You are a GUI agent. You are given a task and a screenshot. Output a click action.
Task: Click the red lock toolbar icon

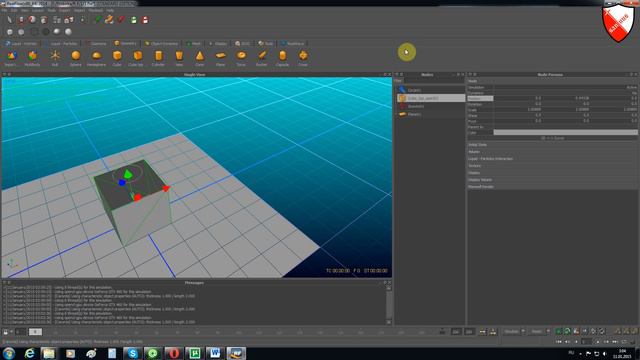145,20
